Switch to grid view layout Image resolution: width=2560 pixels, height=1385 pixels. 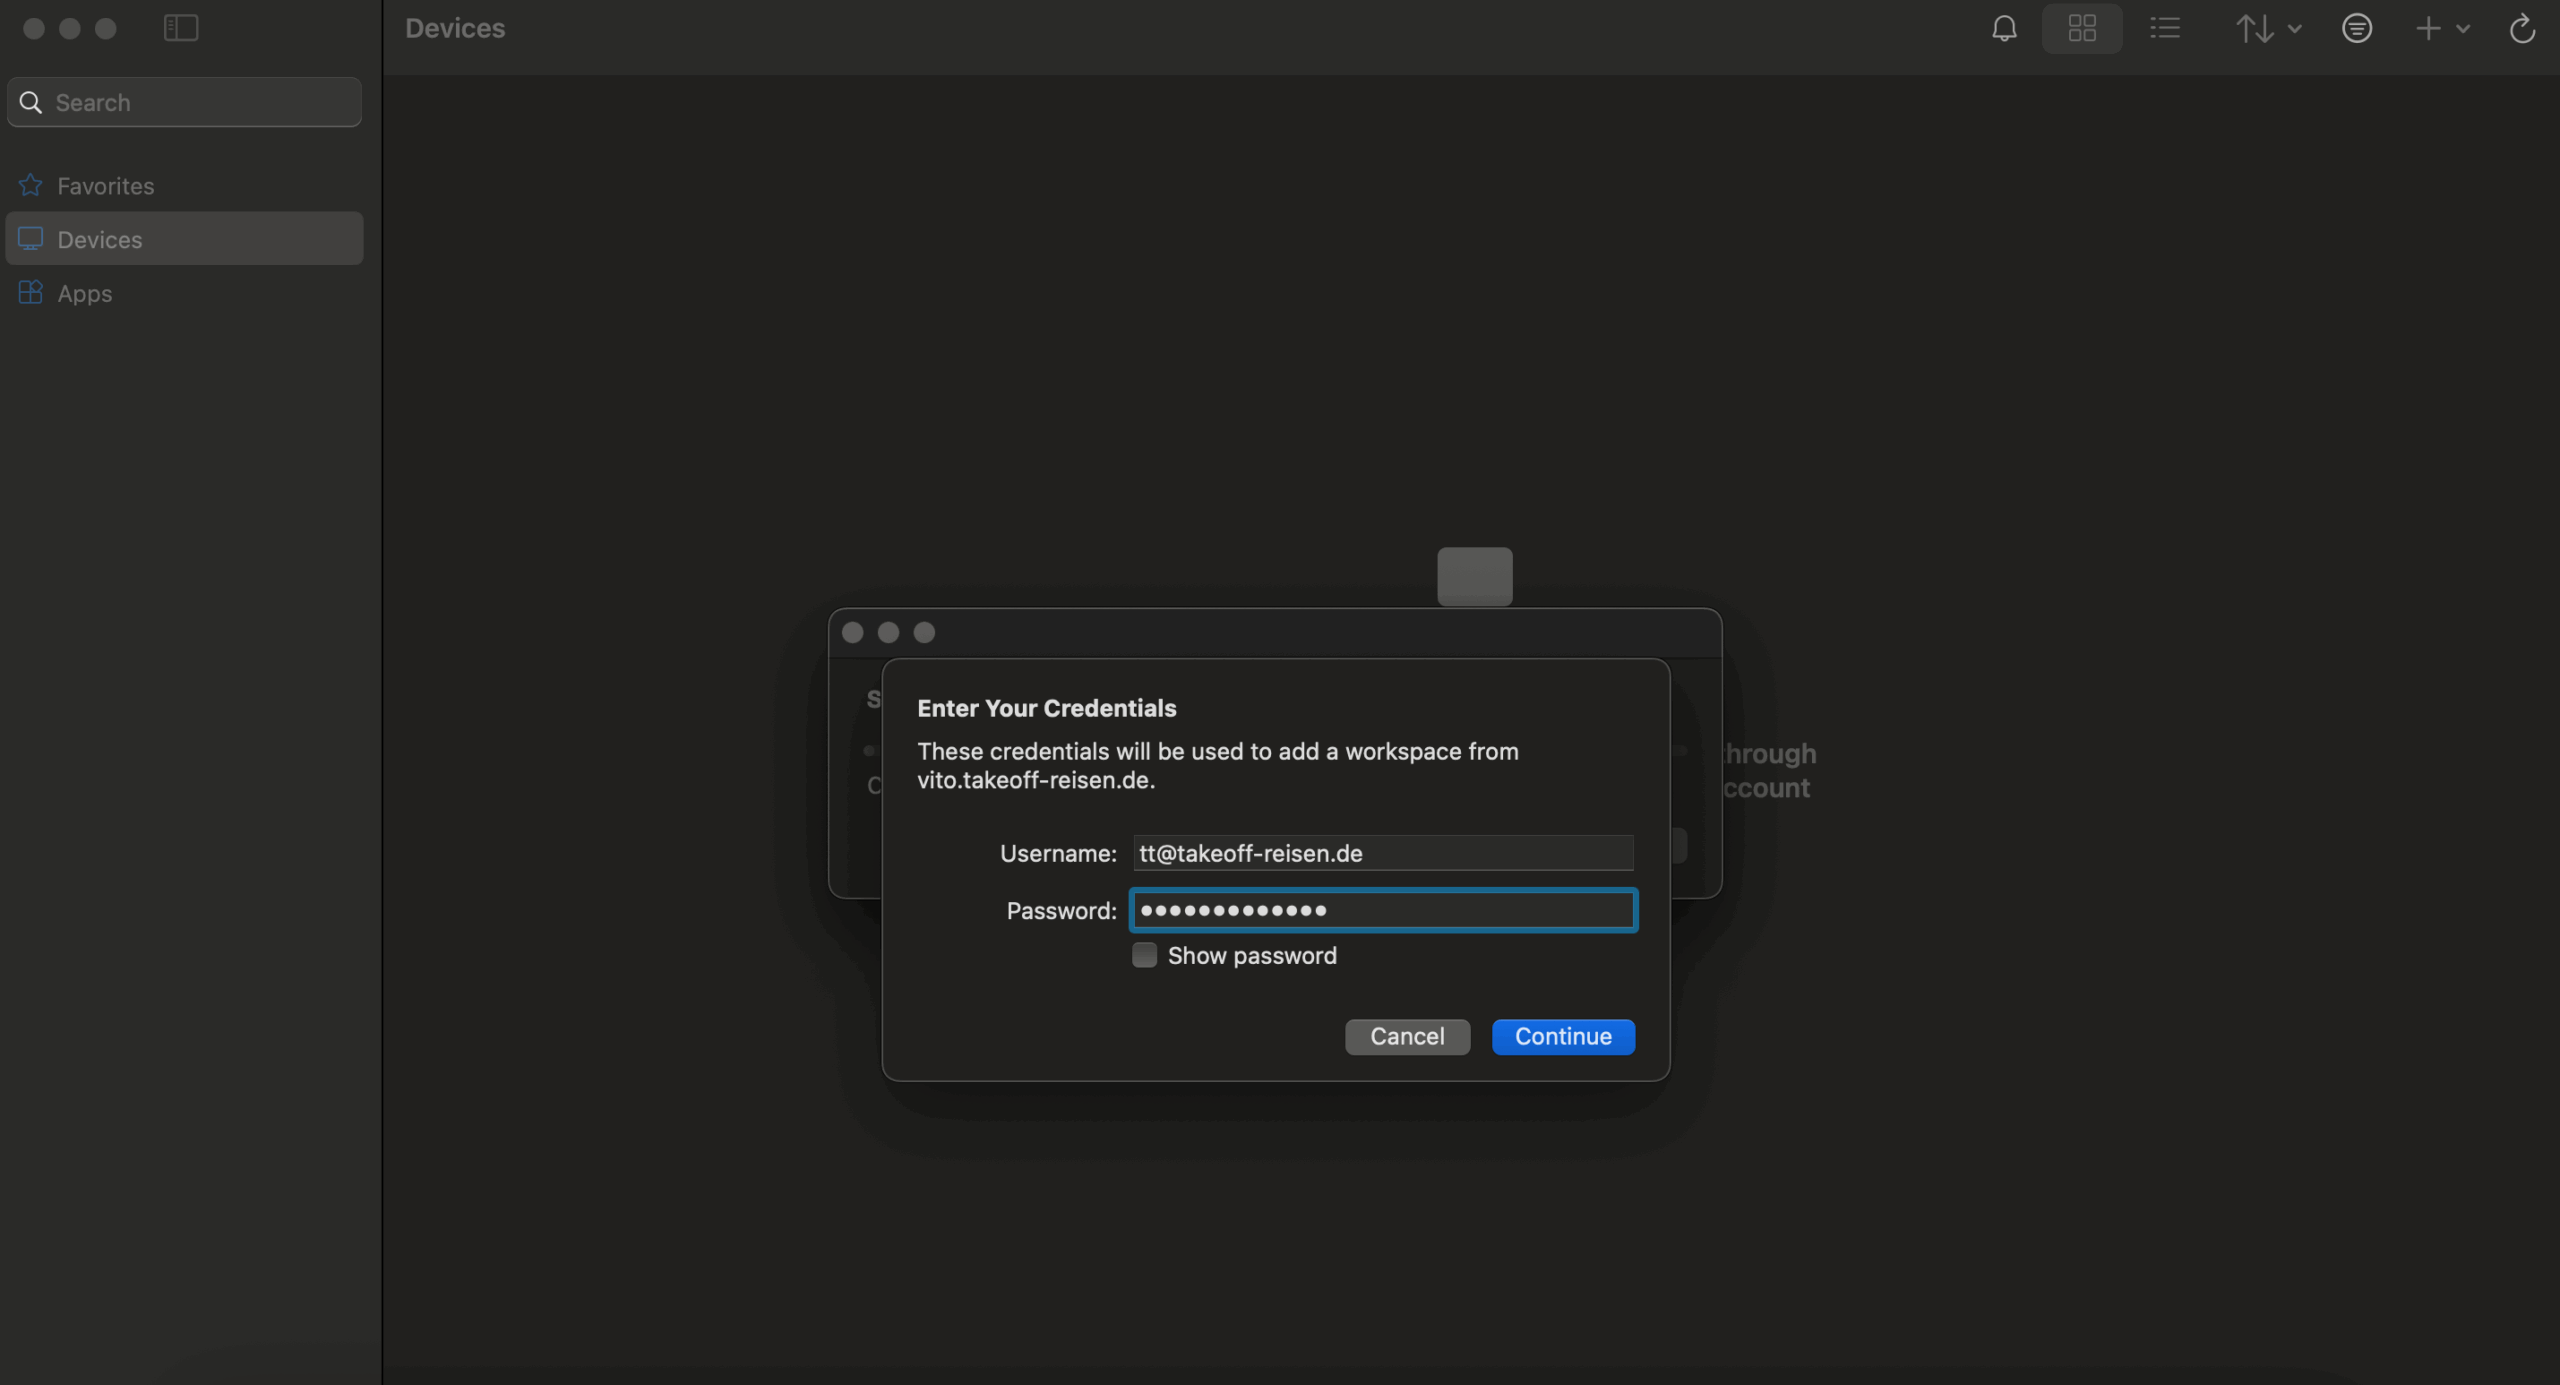(2082, 28)
